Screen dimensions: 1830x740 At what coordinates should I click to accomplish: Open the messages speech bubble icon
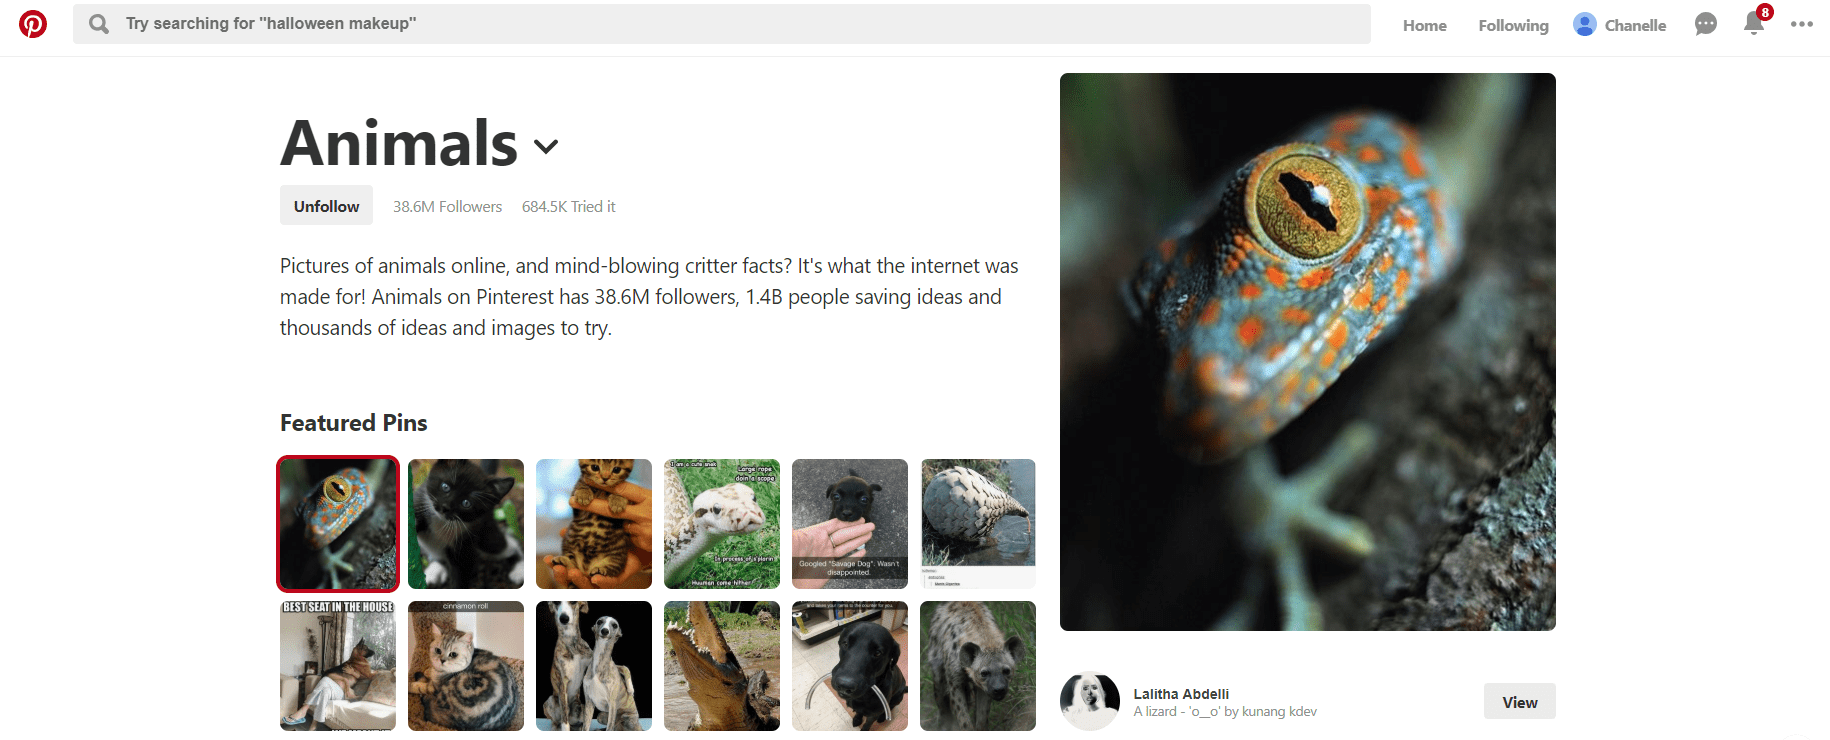click(x=1706, y=24)
